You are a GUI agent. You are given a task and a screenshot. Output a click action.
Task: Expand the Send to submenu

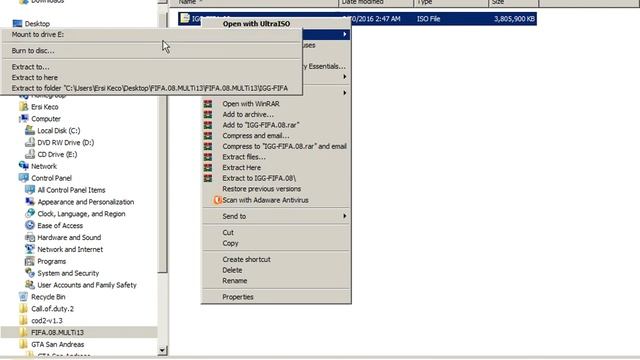276,216
